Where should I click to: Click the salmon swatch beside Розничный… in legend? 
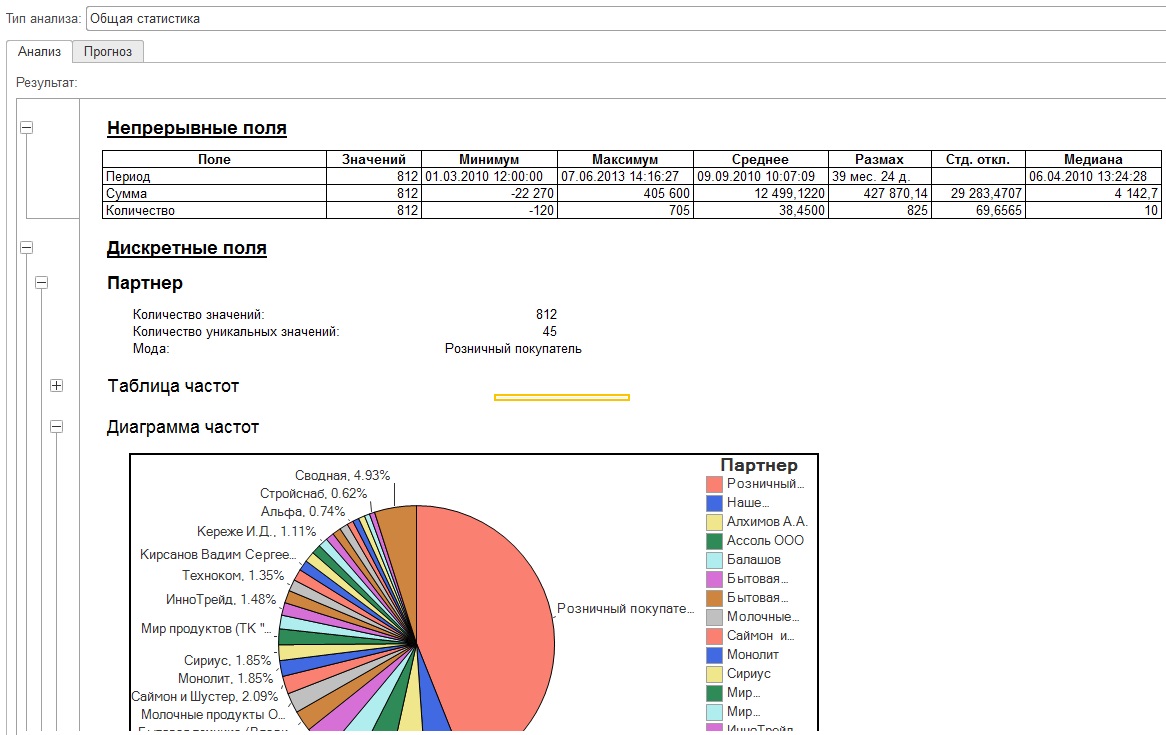pyautogui.click(x=714, y=484)
